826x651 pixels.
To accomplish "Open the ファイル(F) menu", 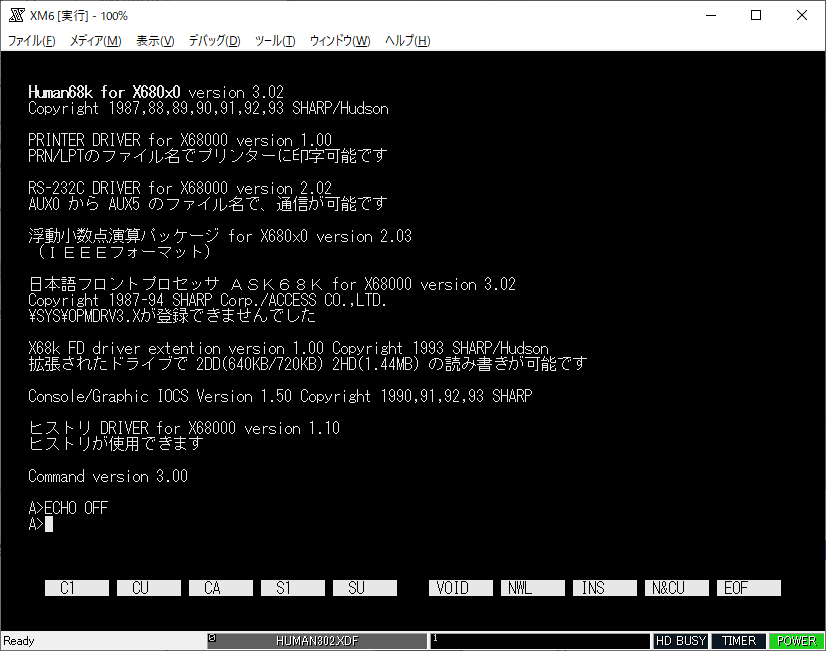I will click(31, 41).
